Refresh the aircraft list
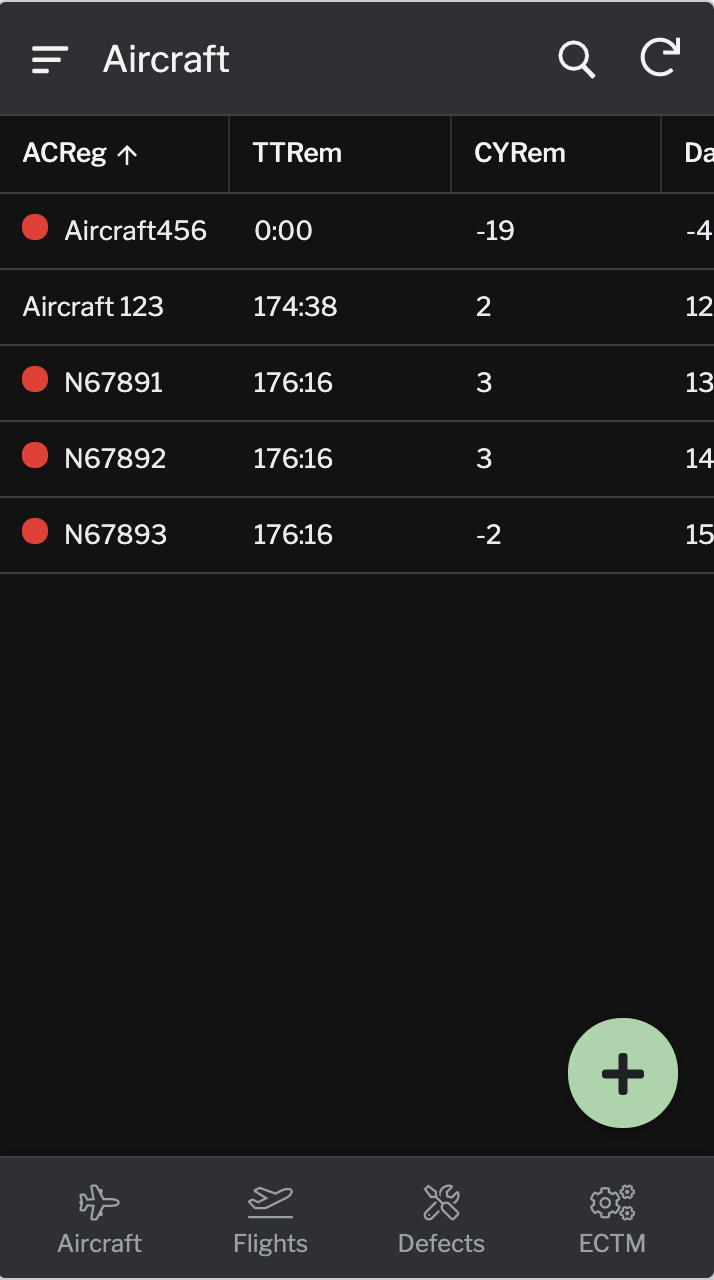The height and width of the screenshot is (1280, 714). [659, 59]
